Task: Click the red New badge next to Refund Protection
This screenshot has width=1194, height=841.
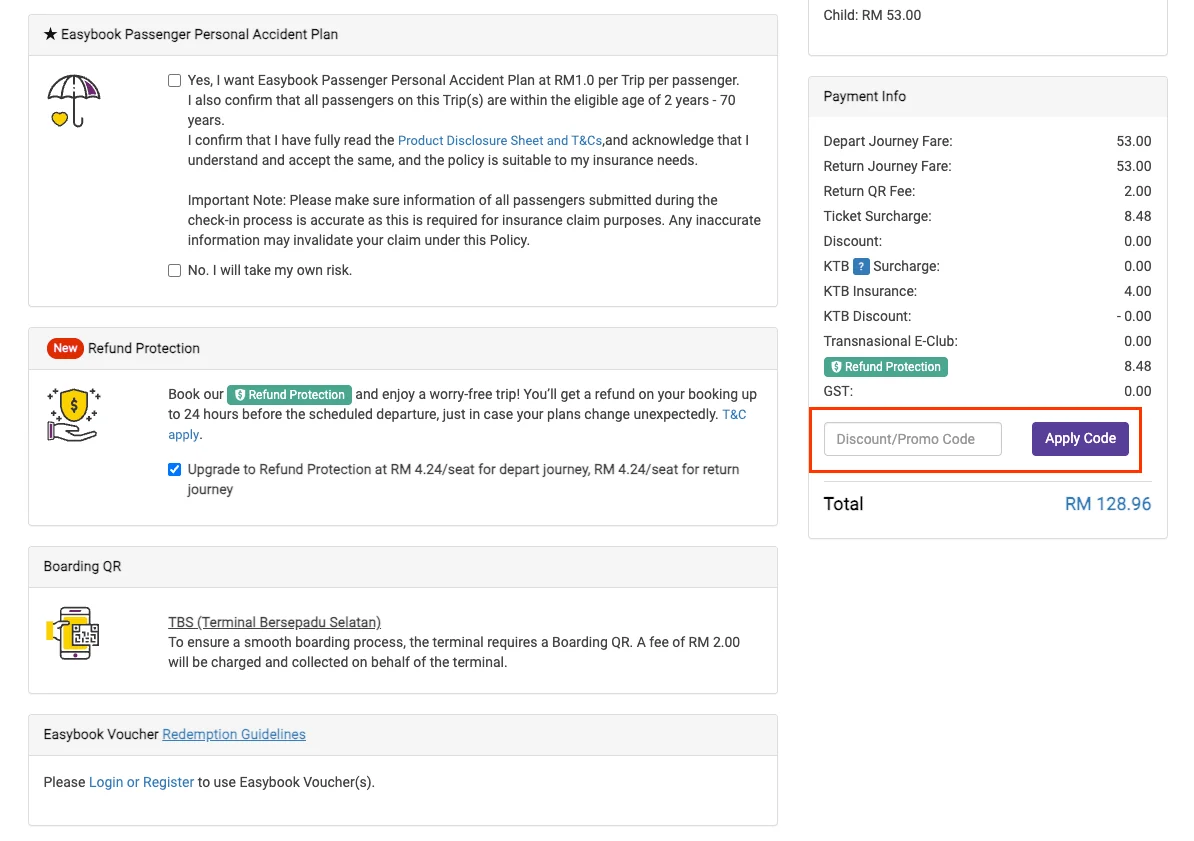Action: click(x=65, y=348)
